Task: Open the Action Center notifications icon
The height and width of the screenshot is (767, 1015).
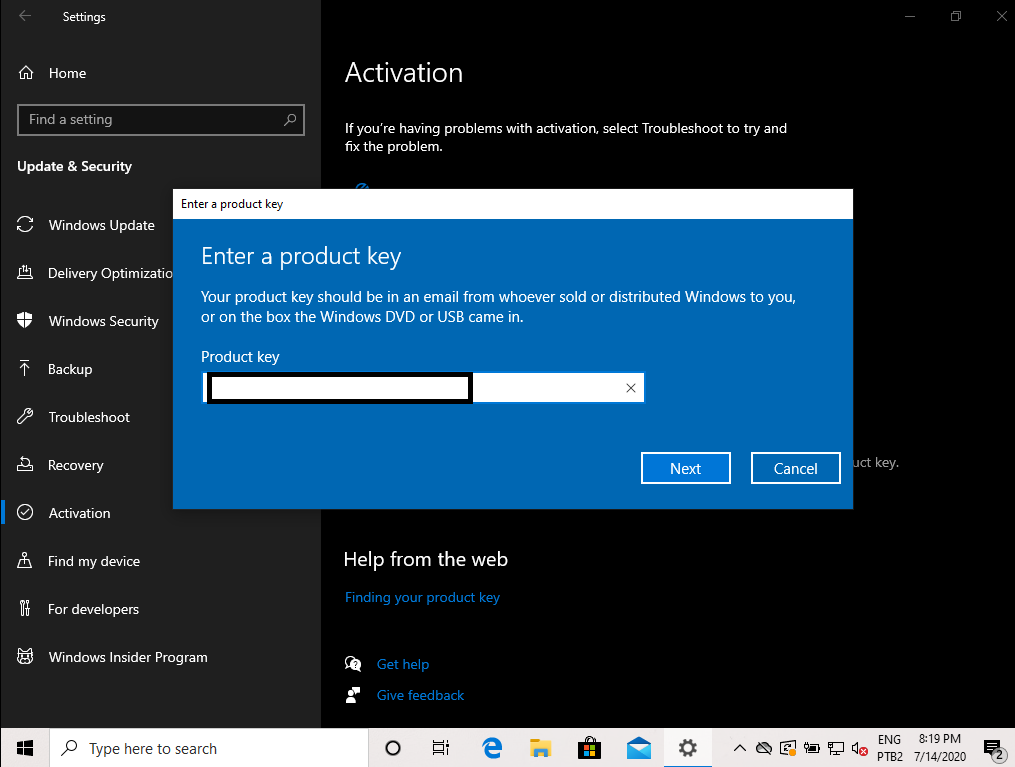Action: (993, 750)
